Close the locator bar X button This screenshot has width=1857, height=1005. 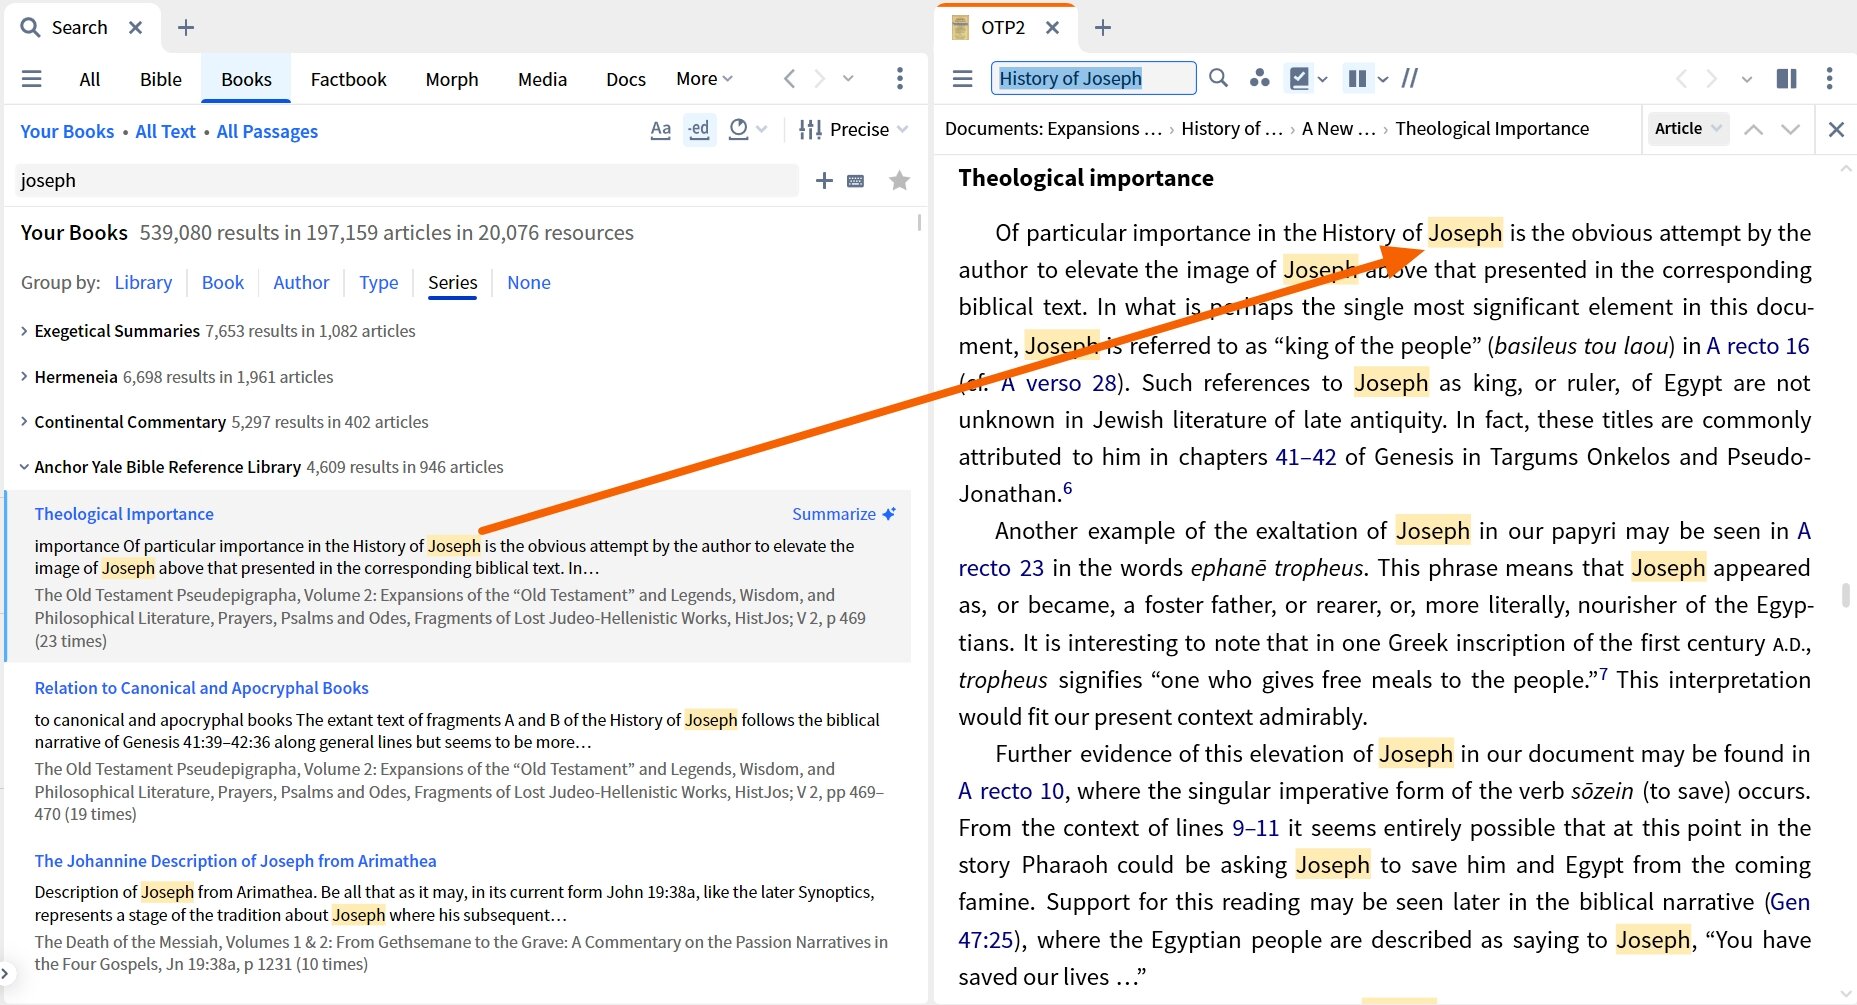[x=1836, y=129]
